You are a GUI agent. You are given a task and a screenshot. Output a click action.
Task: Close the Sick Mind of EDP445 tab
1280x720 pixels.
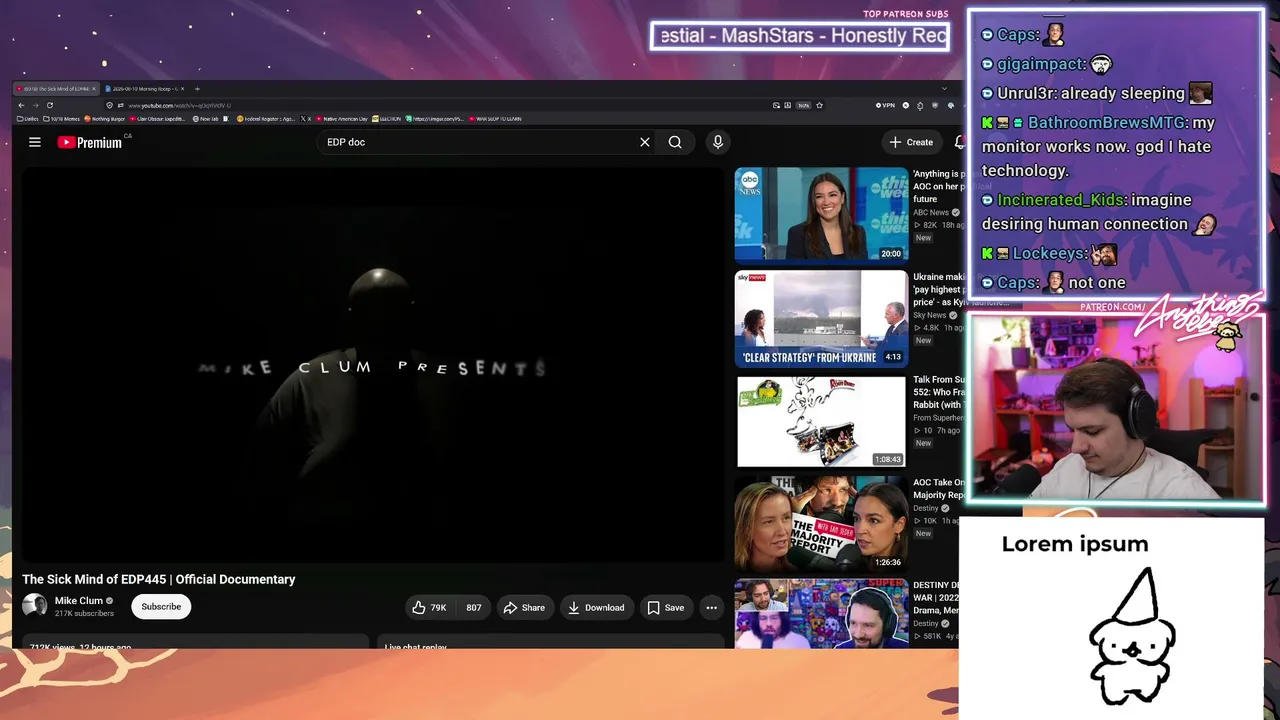(x=95, y=89)
